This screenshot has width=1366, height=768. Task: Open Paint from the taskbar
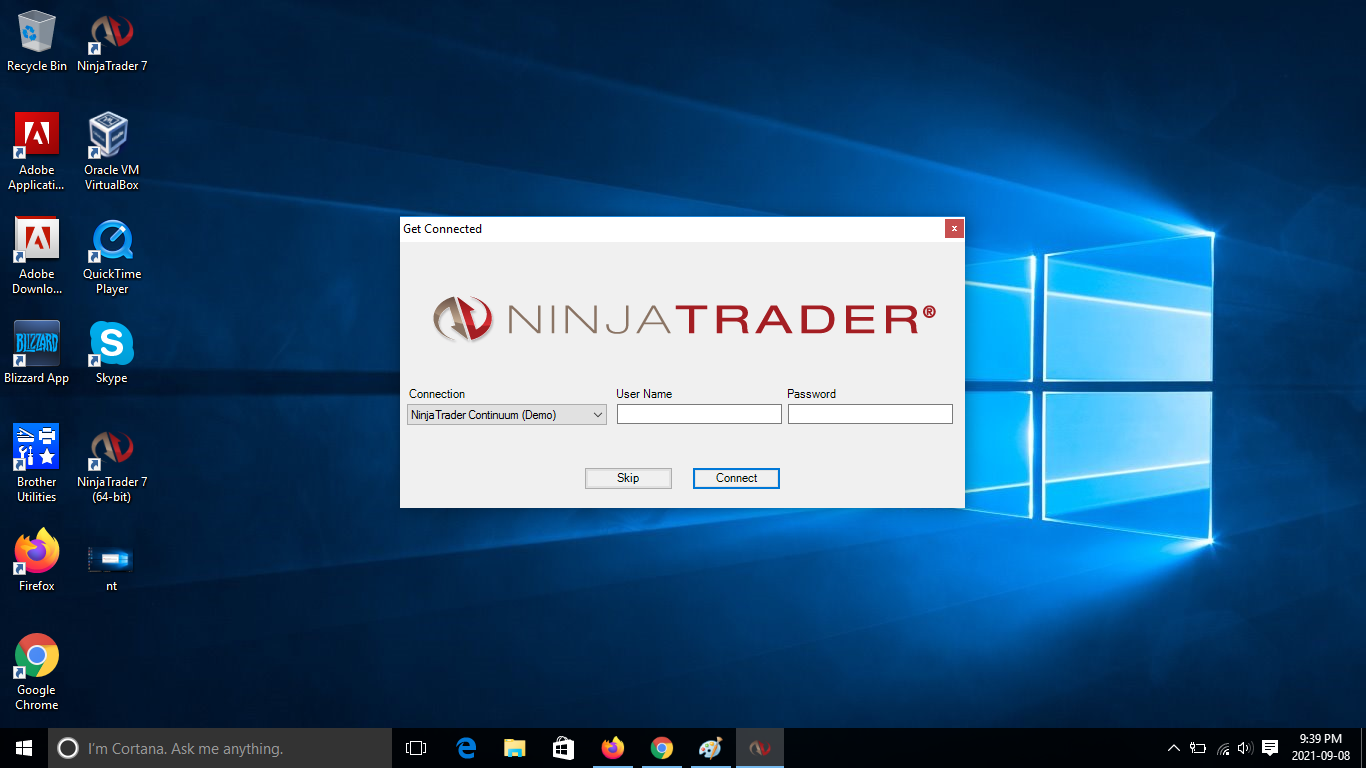click(710, 748)
